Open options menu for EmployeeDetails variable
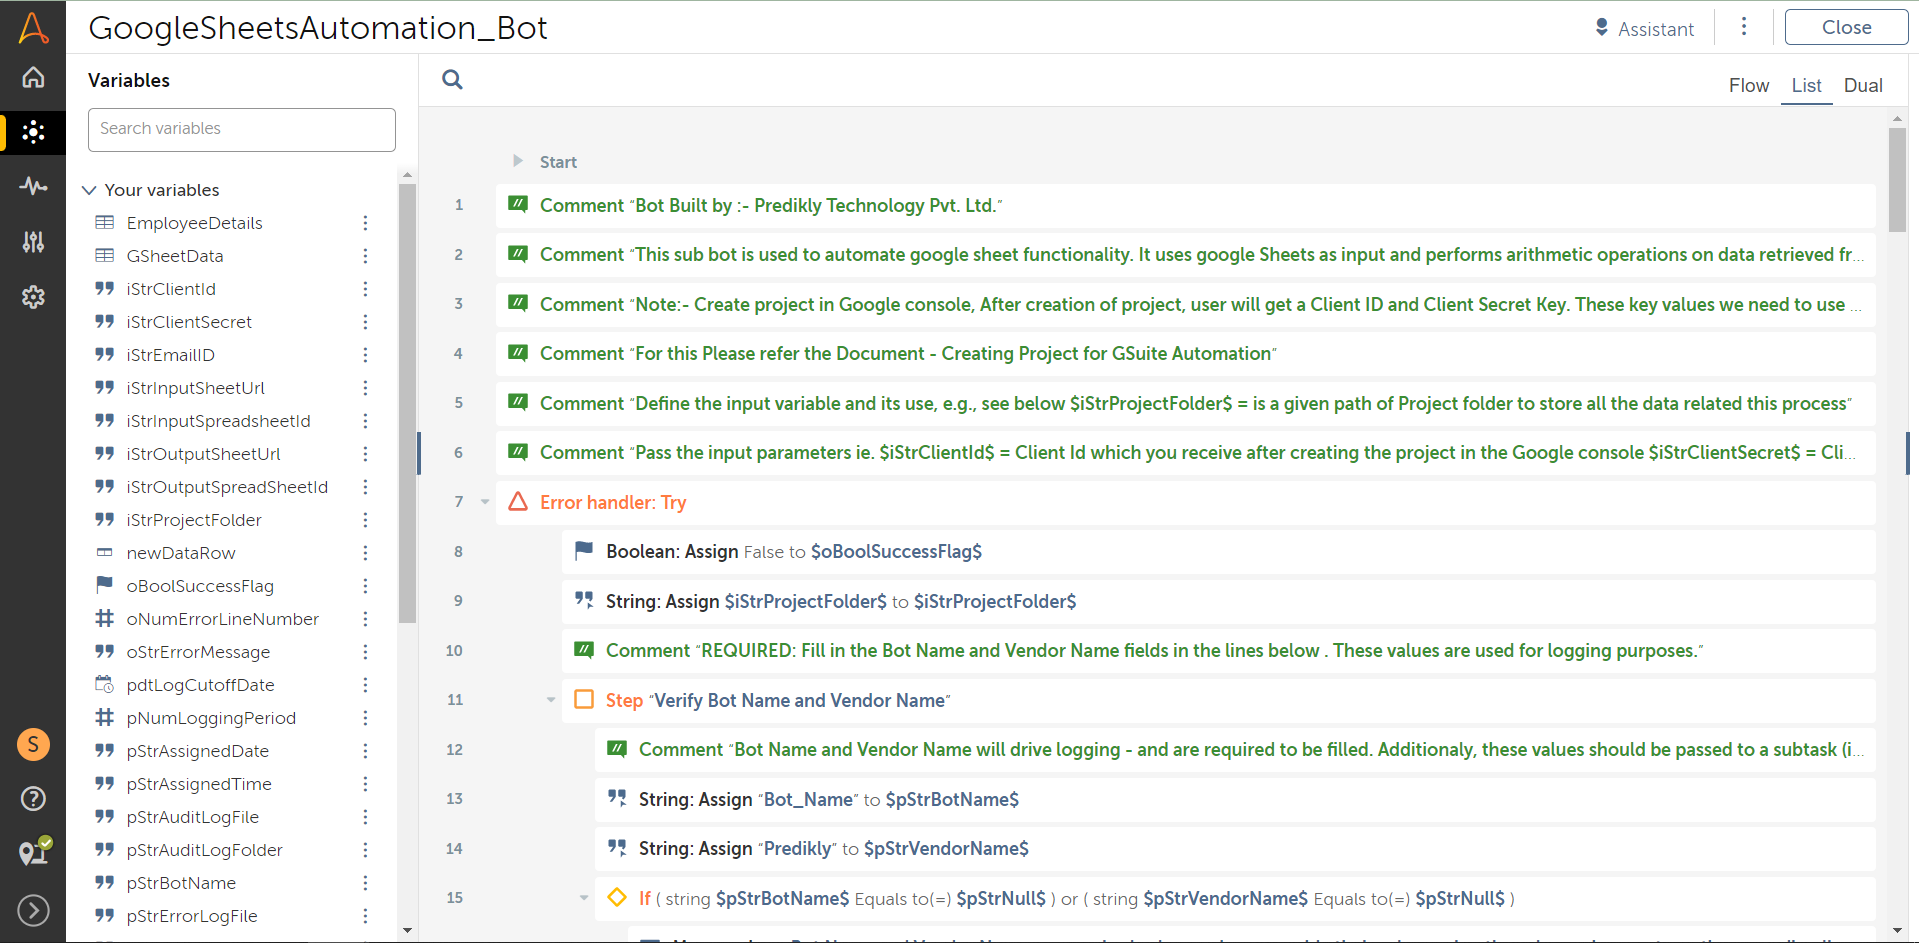1919x943 pixels. (x=365, y=223)
